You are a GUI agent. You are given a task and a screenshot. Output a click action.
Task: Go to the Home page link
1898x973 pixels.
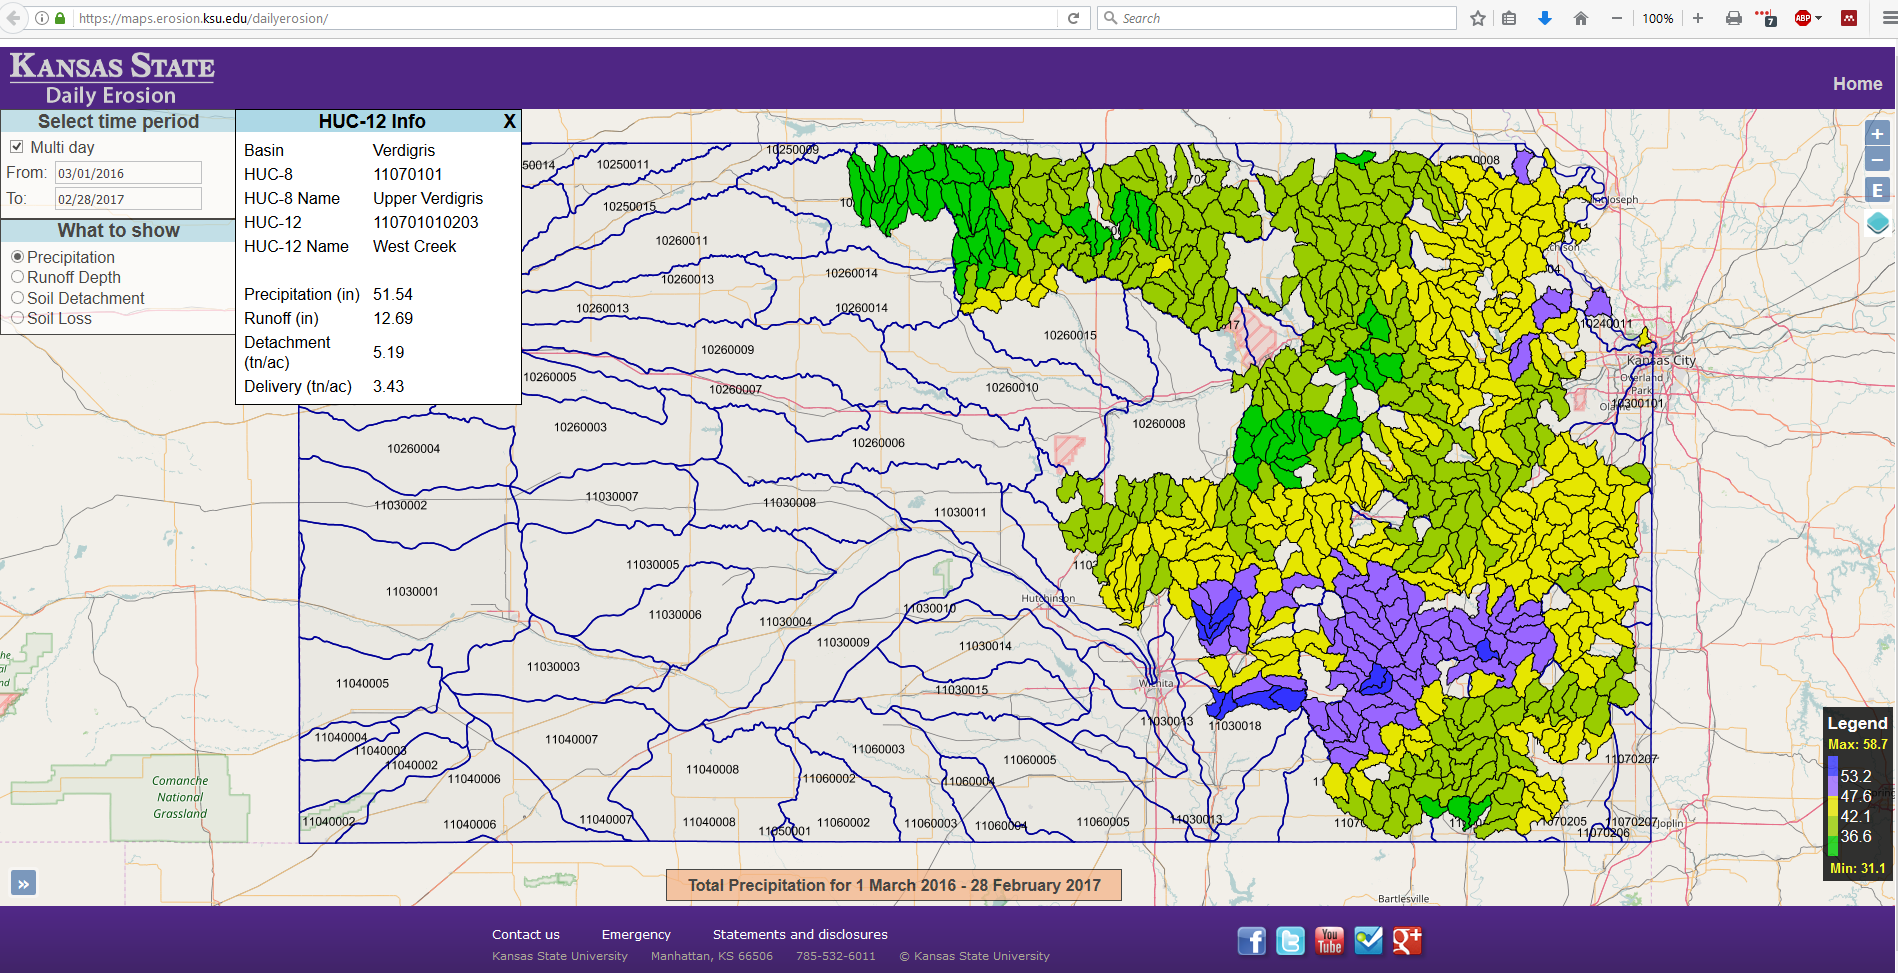(1857, 84)
